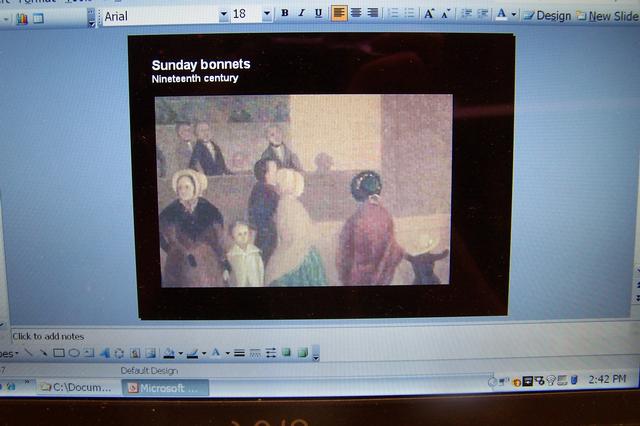Image resolution: width=640 pixels, height=426 pixels.
Task: Select the Rectangle drawing tool
Action: coord(59,353)
